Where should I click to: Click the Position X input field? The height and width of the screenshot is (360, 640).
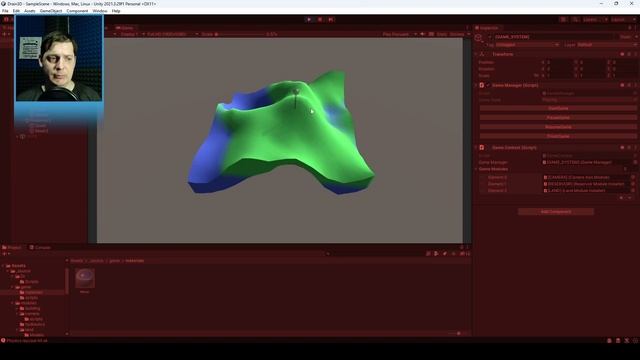click(x=559, y=62)
